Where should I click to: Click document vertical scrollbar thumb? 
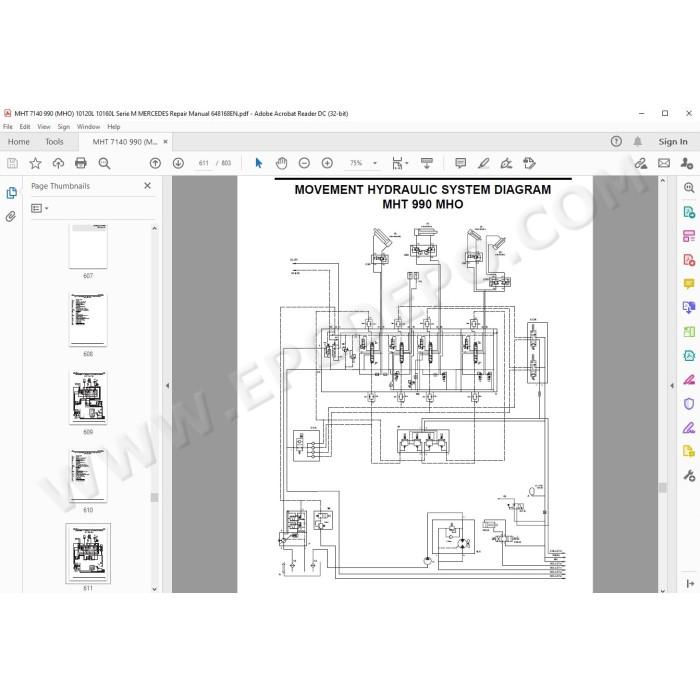tap(662, 488)
